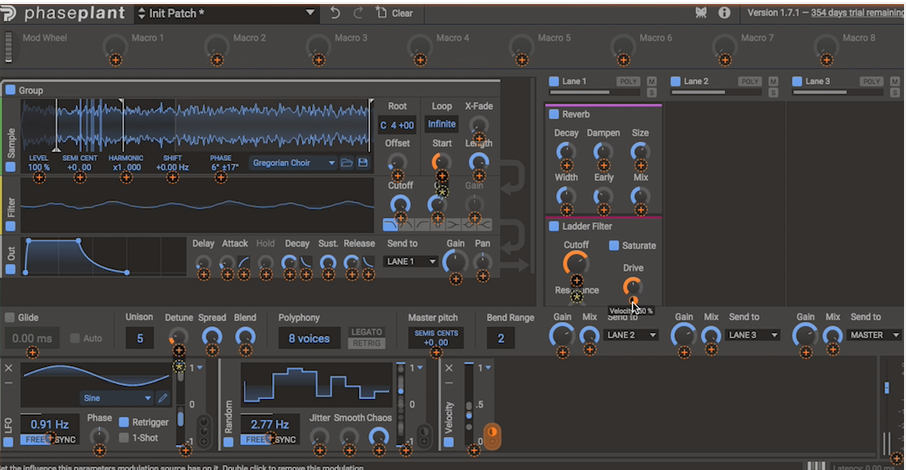Select the rightmost filter shape icon
This screenshot has height=470, width=906.
point(485,224)
